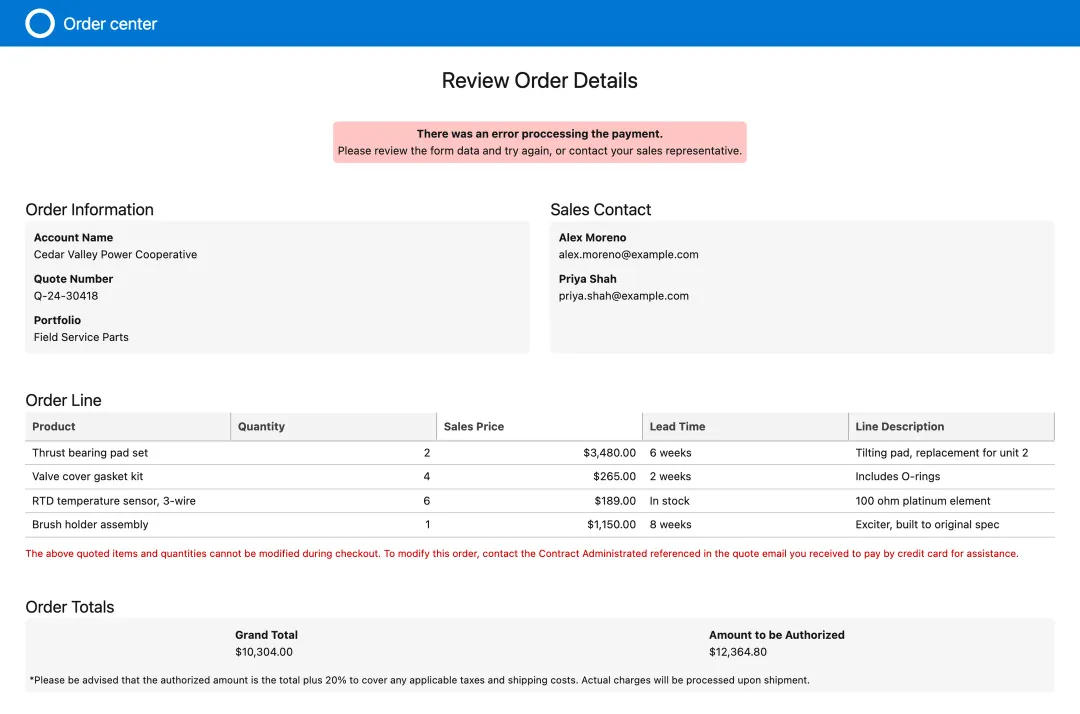
Task: Click the In stock lead time
Action: 669,501
